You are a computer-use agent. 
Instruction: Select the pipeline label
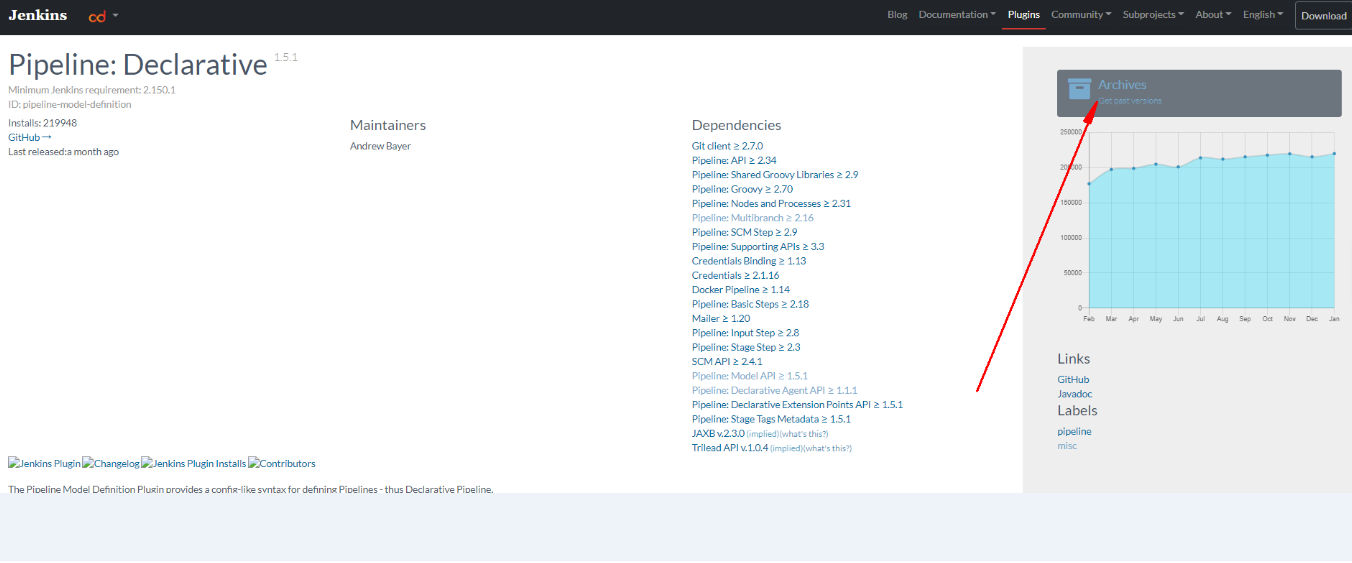pos(1074,432)
